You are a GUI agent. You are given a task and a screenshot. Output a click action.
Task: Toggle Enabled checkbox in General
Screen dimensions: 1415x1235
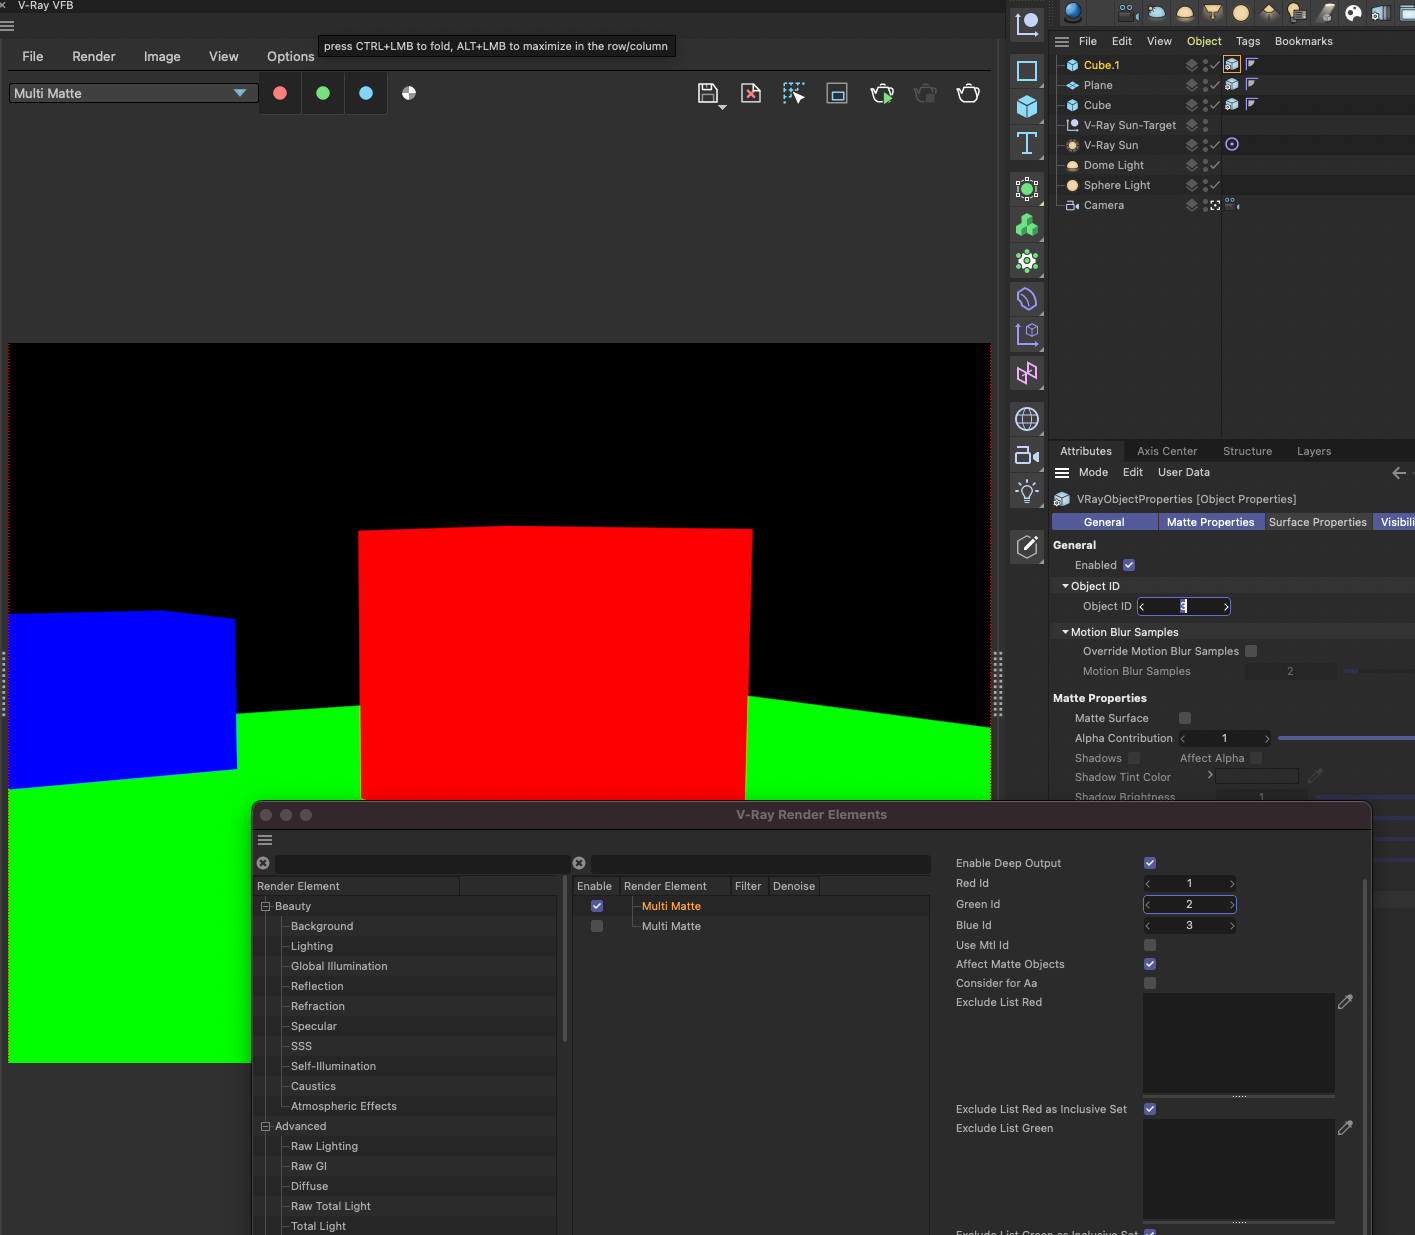coord(1129,565)
